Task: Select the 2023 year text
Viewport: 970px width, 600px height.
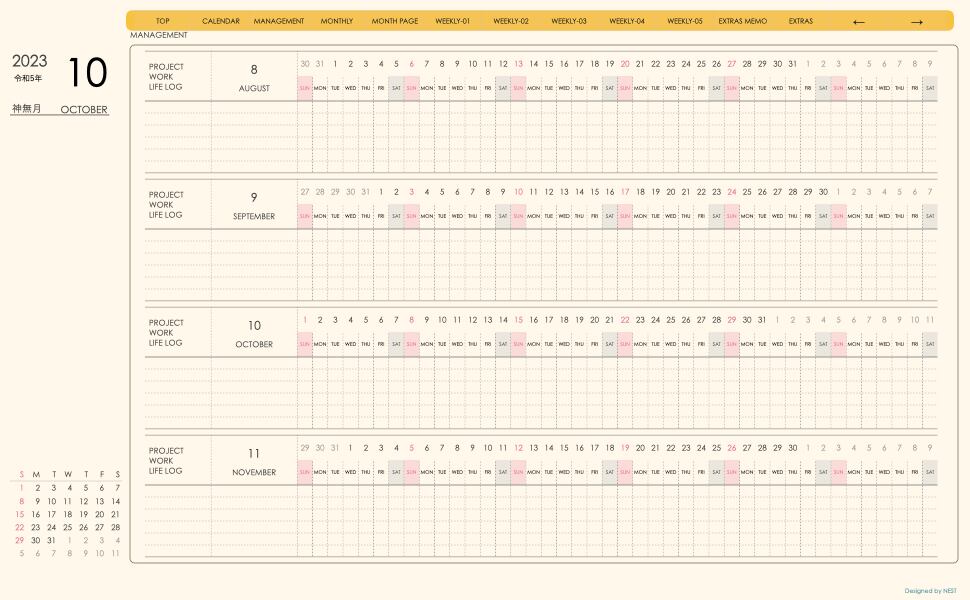Action: point(30,61)
